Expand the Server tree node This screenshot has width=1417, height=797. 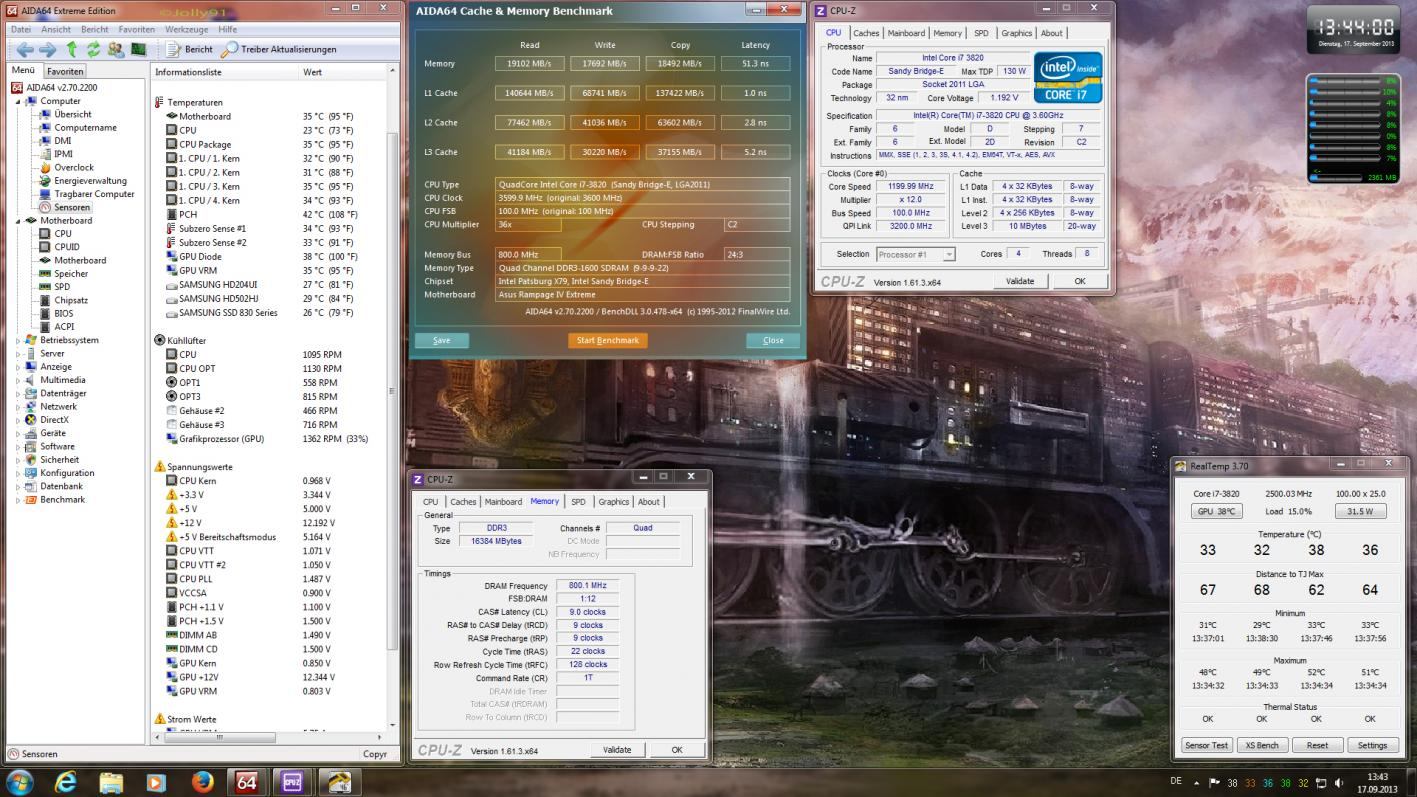[x=18, y=353]
